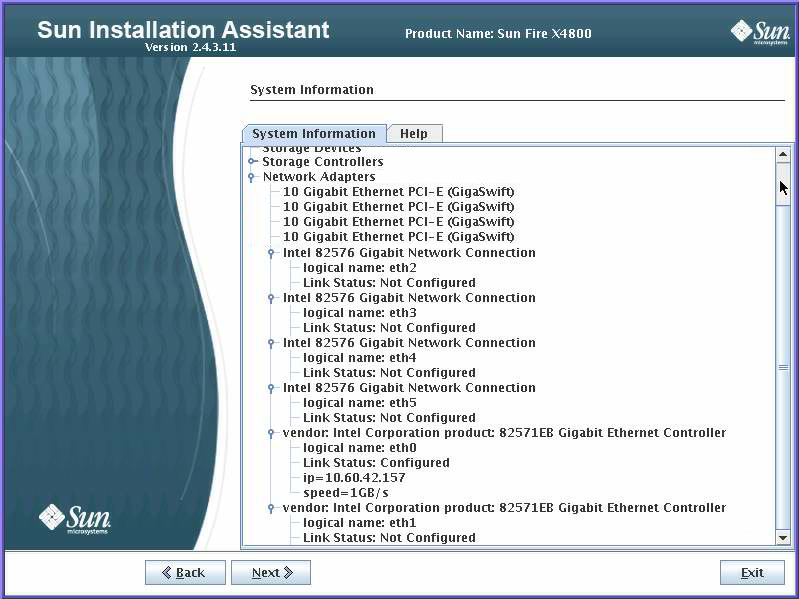
Task: Select the 'ip=10.60.42.157' row
Action: (x=354, y=478)
